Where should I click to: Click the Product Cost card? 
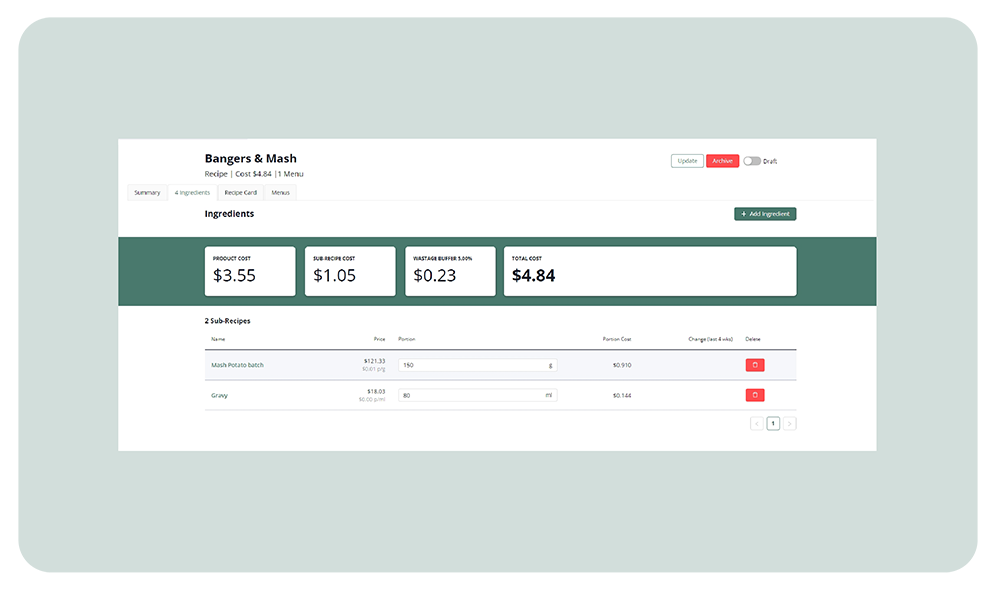[250, 271]
